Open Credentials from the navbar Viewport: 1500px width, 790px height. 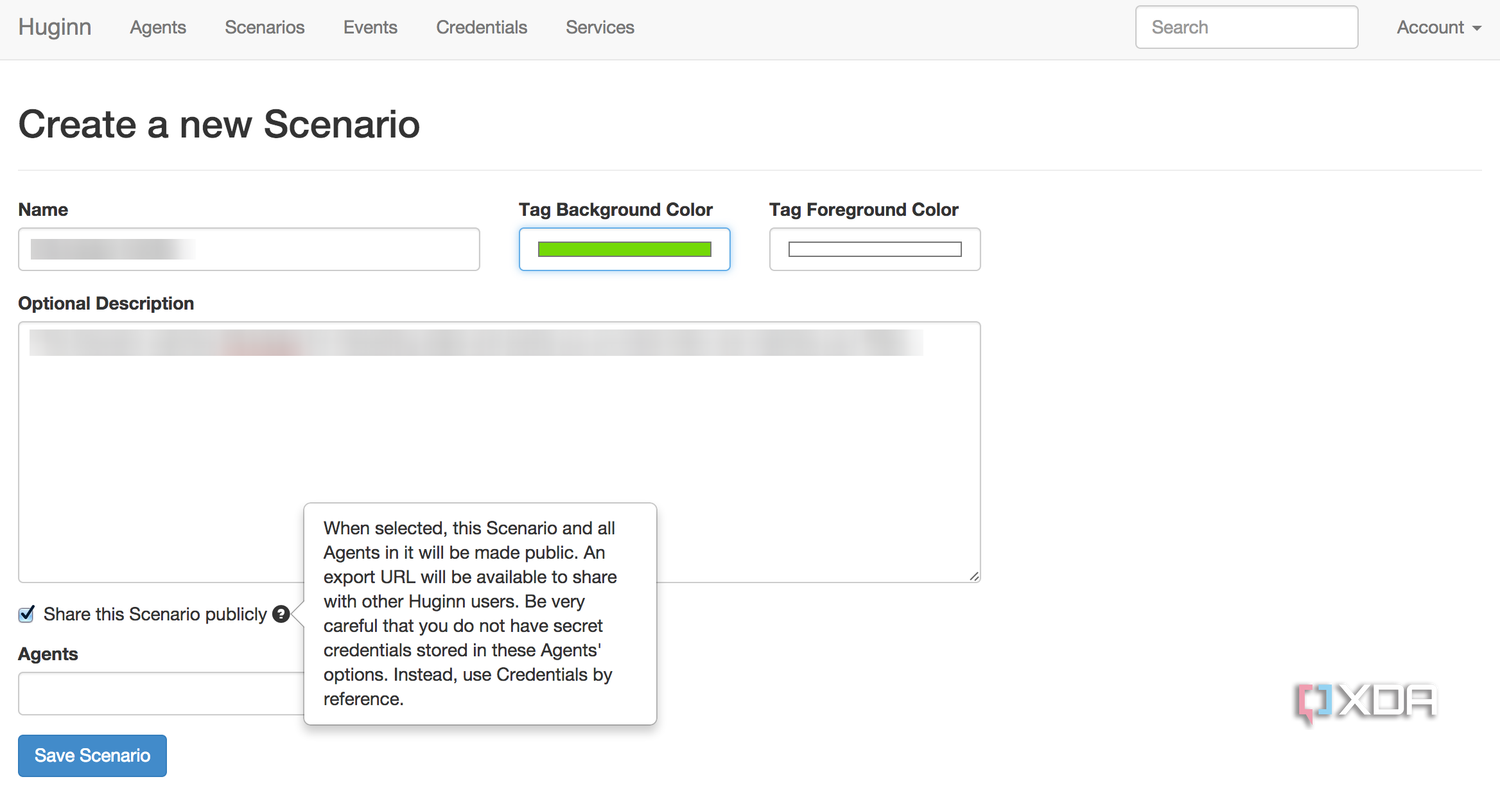pos(482,28)
